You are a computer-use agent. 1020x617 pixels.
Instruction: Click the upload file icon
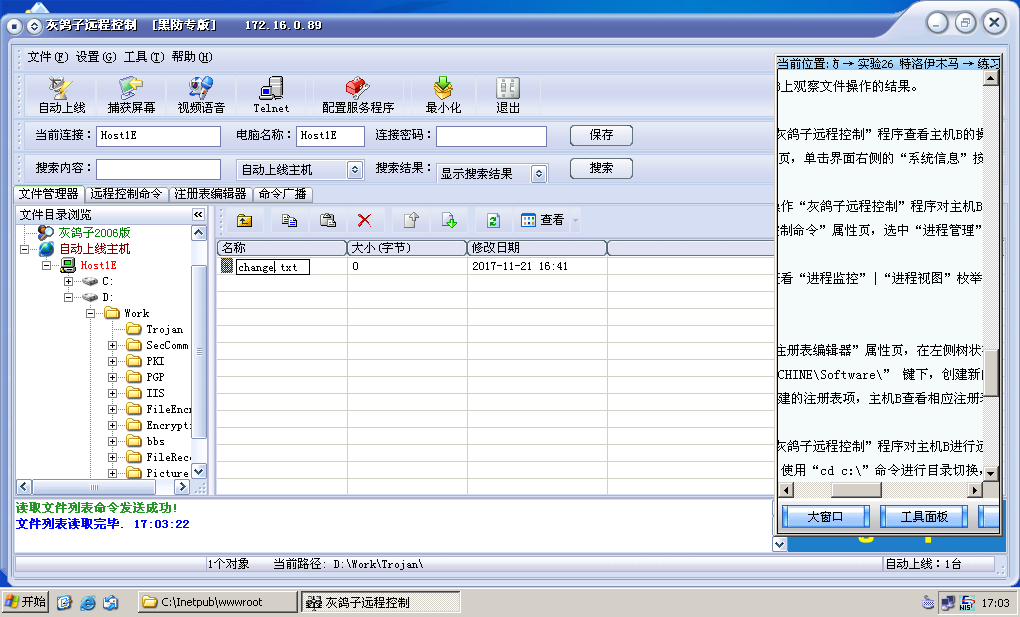(411, 221)
